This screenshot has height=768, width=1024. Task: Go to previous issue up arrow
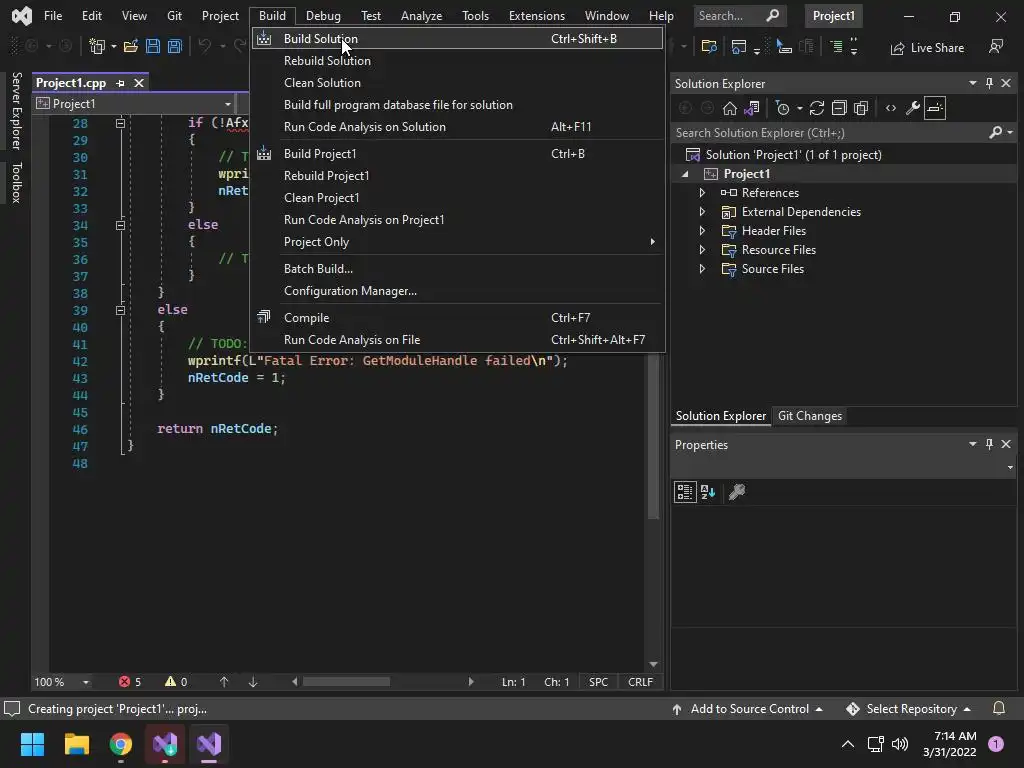coord(224,682)
